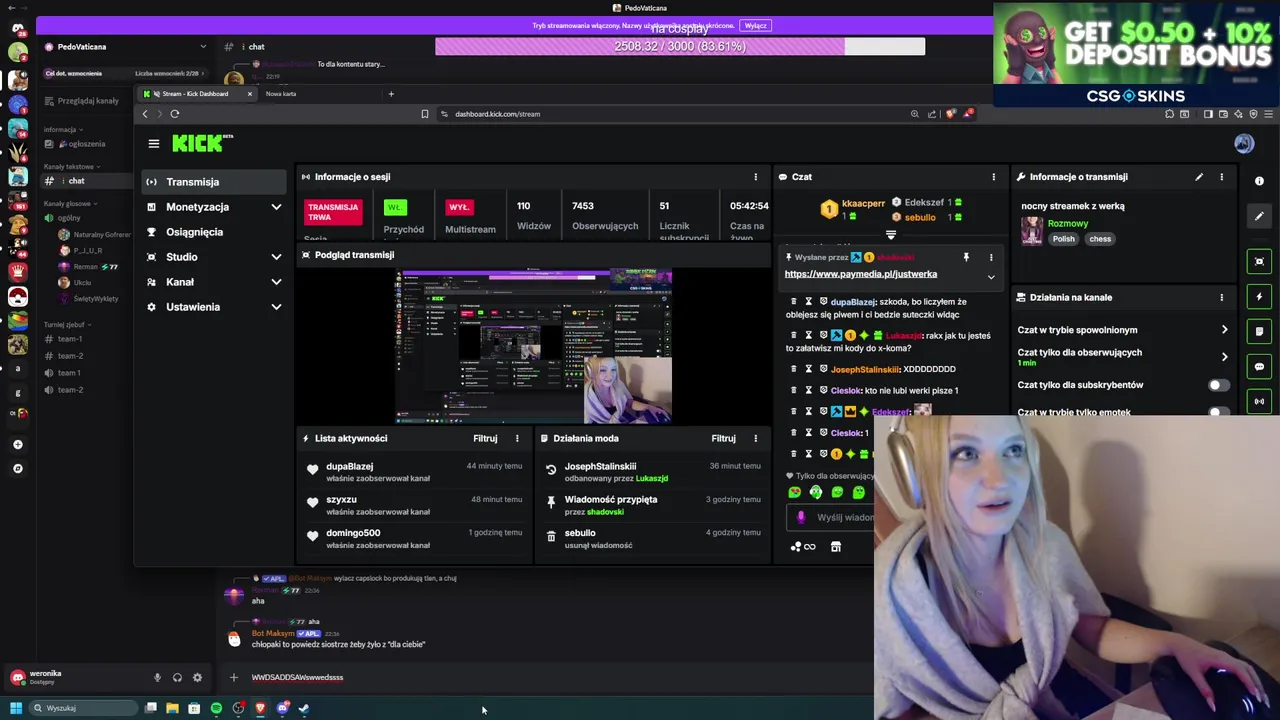This screenshot has height=720, width=1280.
Task: Mute microphone in Discord user panel
Action: coord(157,678)
